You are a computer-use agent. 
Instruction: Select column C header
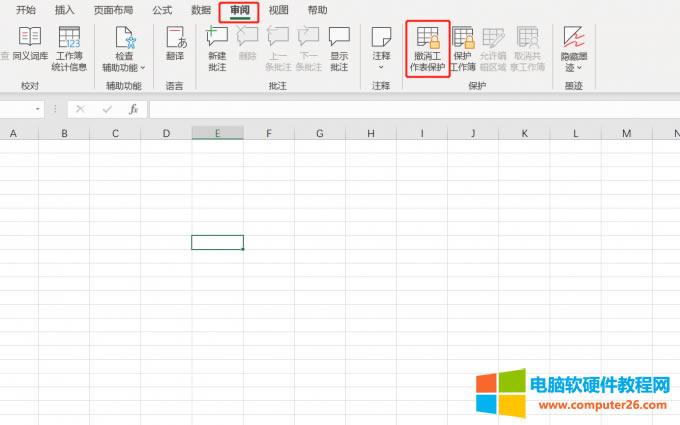click(115, 133)
